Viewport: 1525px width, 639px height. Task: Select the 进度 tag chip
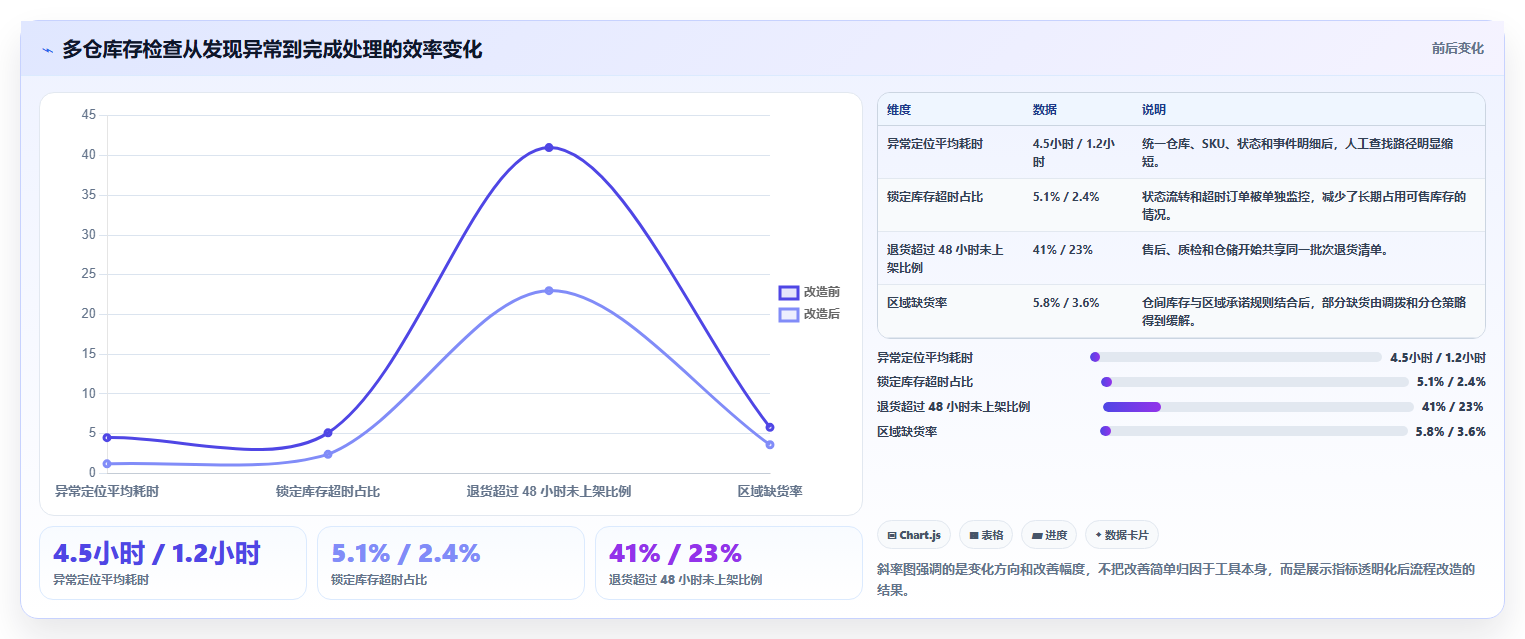1049,535
